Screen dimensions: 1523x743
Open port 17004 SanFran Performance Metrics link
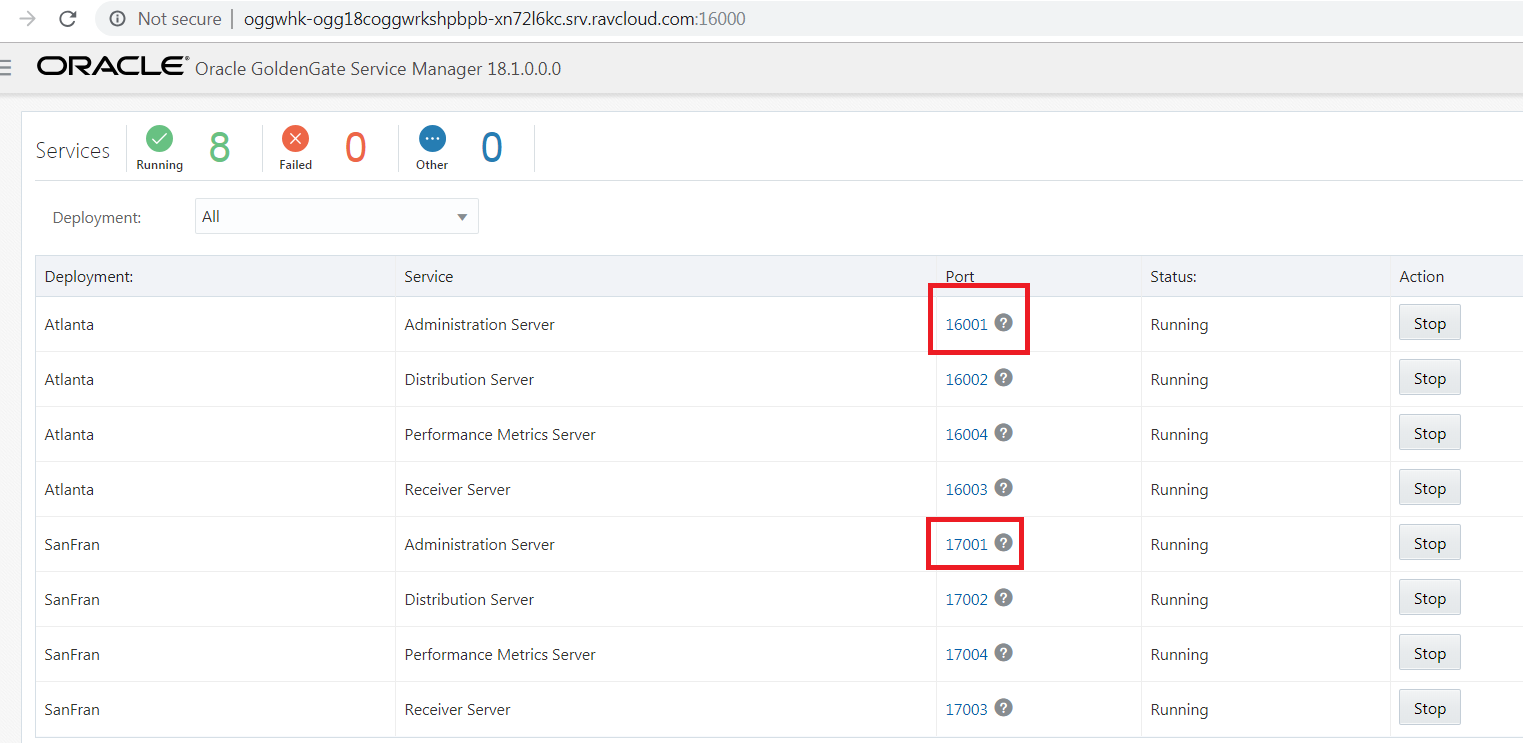[x=966, y=655]
